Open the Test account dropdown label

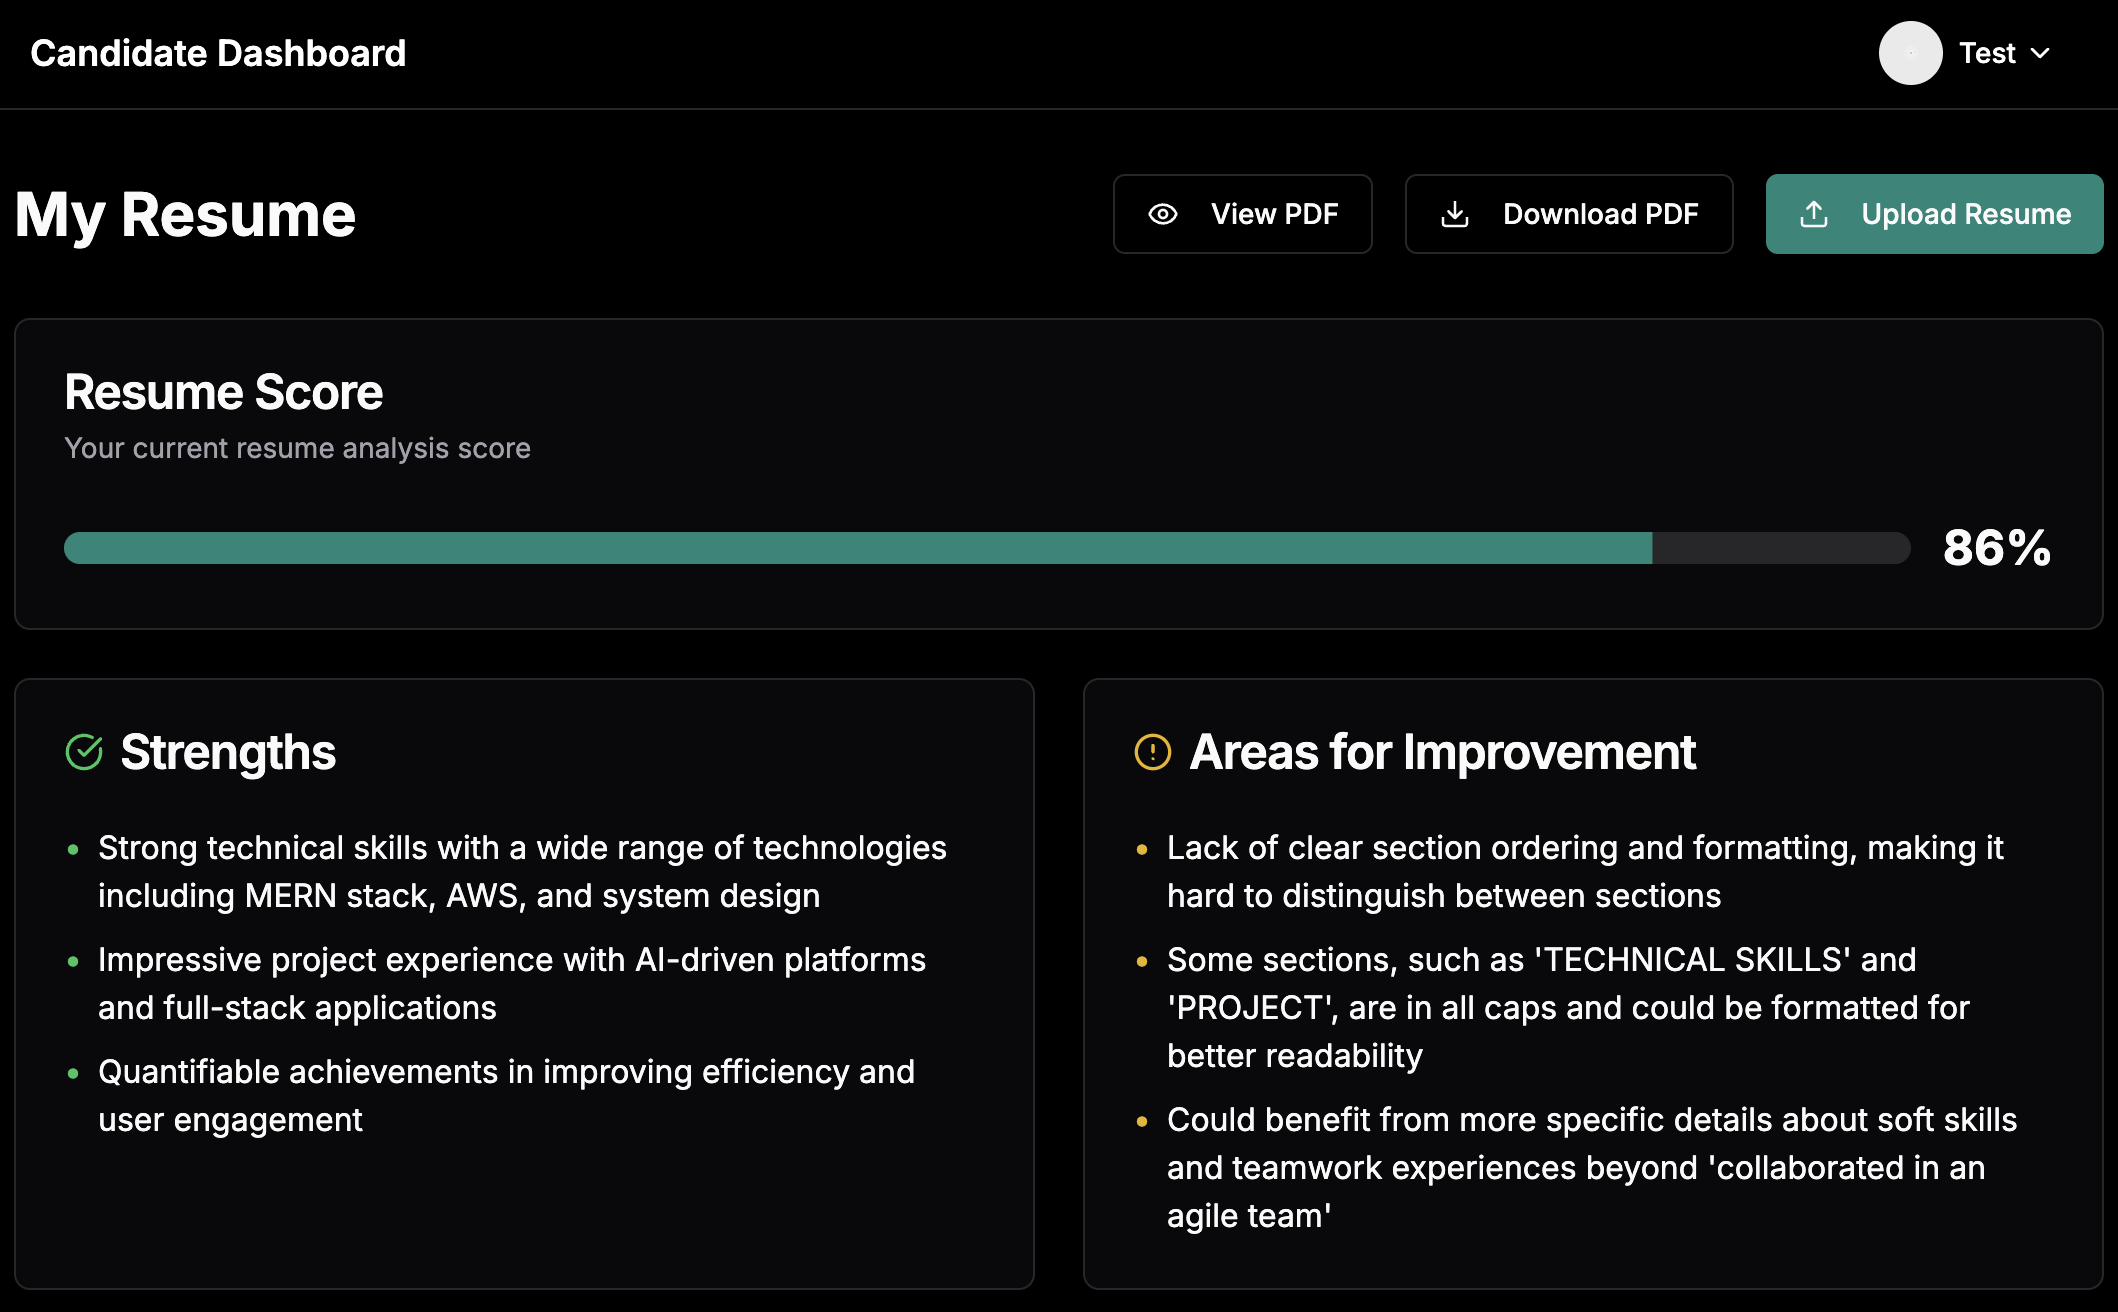1987,53
